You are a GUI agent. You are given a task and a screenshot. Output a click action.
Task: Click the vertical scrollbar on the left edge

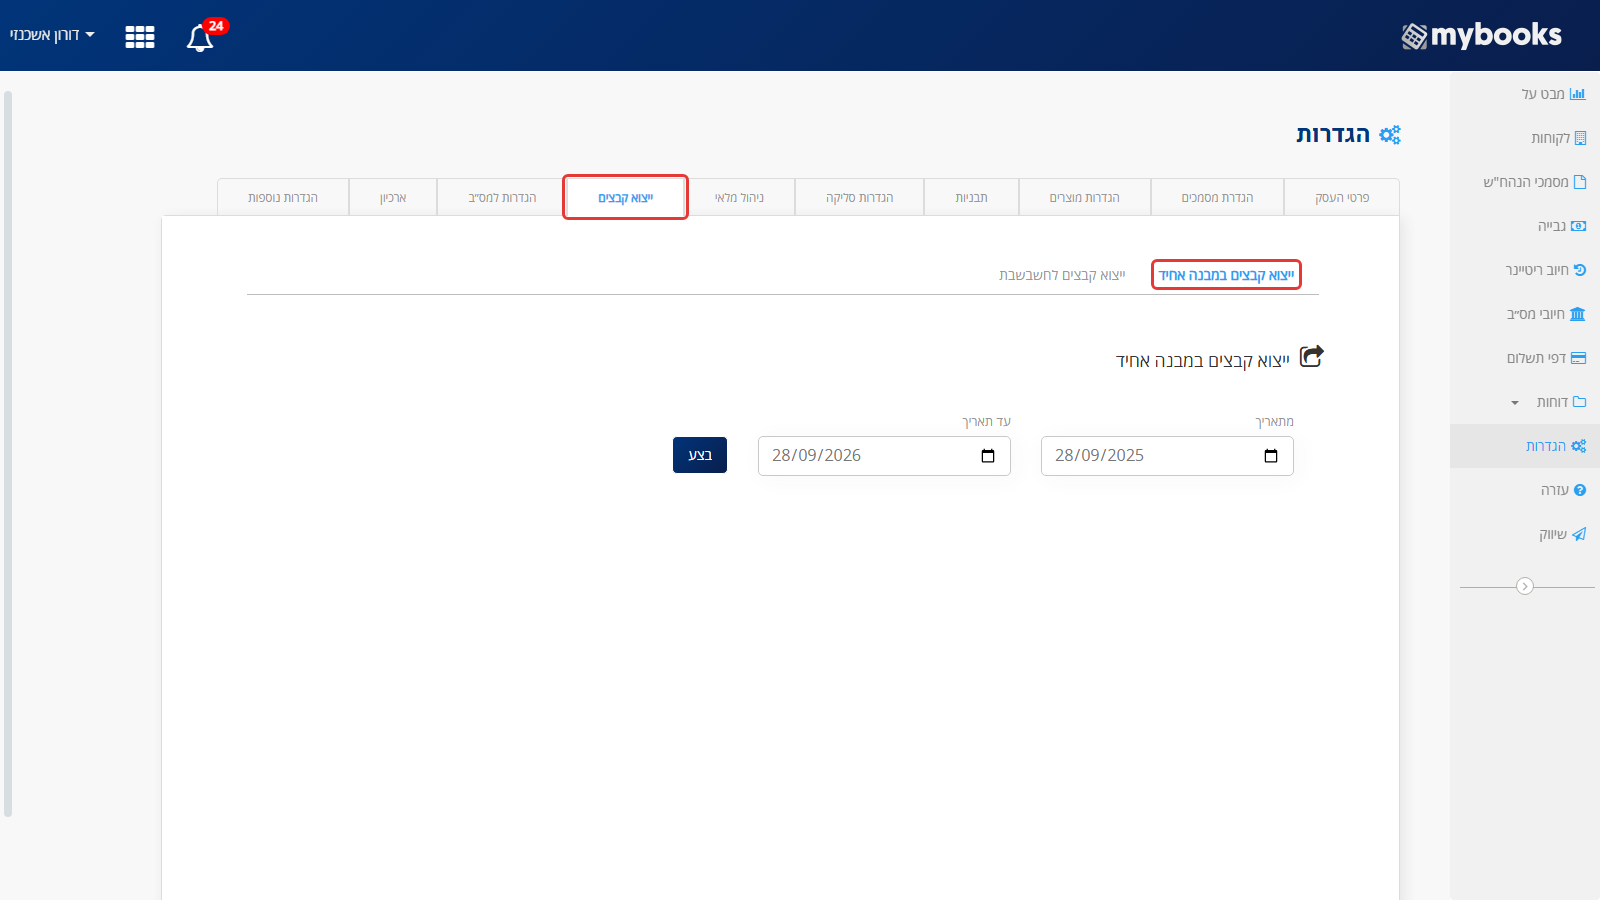coord(8,455)
